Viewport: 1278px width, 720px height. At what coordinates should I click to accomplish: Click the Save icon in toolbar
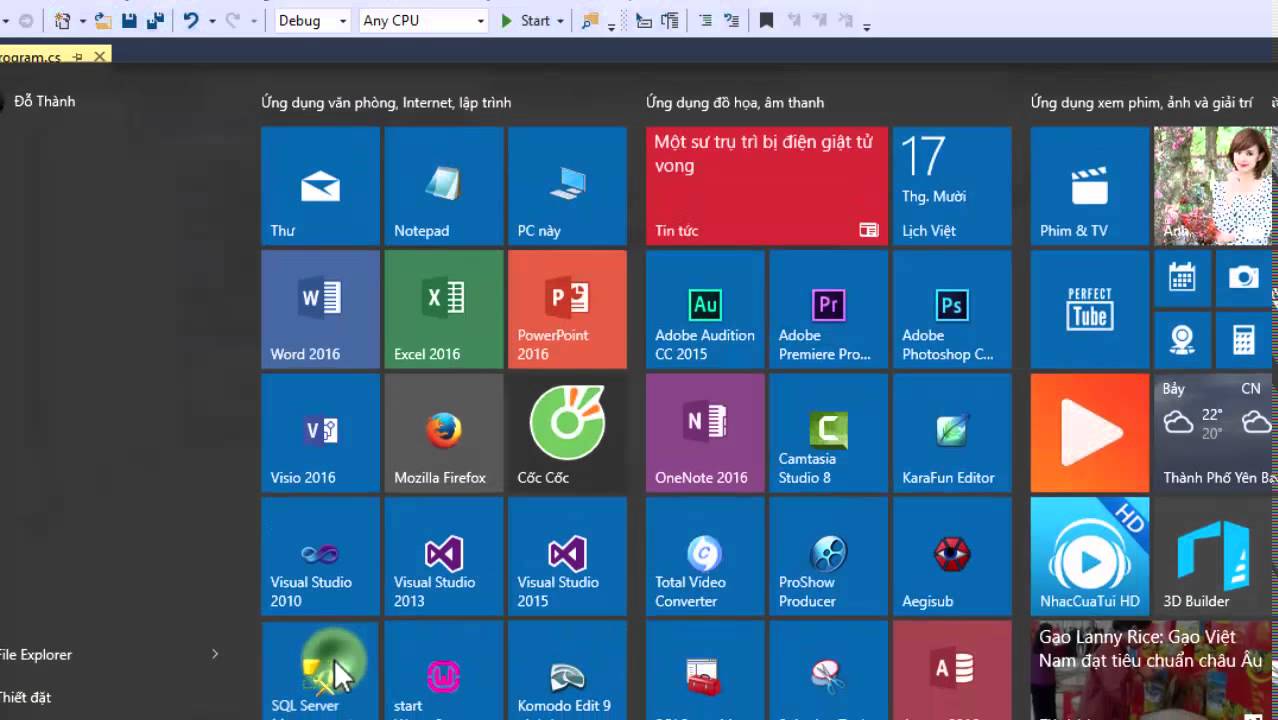pyautogui.click(x=129, y=20)
